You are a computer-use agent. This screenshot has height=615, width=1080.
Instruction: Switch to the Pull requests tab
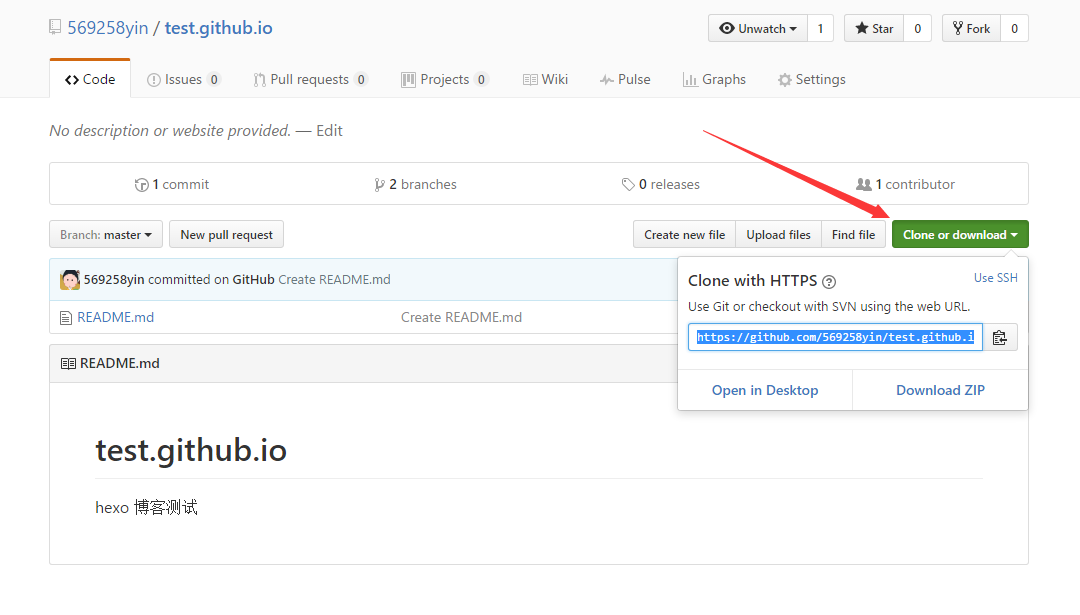coord(310,80)
